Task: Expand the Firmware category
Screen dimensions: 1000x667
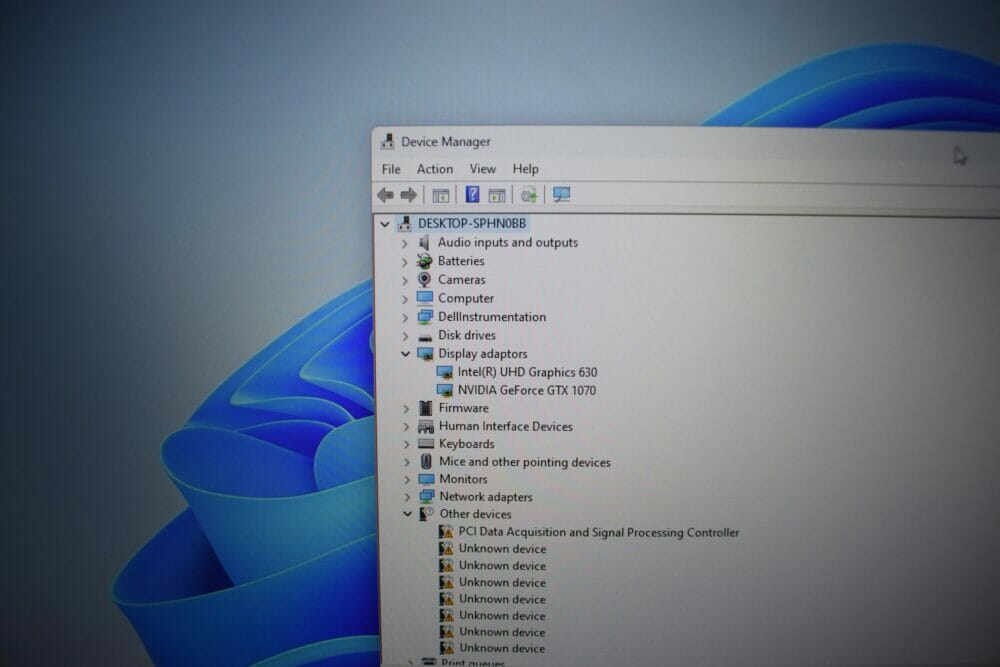Action: 406,408
